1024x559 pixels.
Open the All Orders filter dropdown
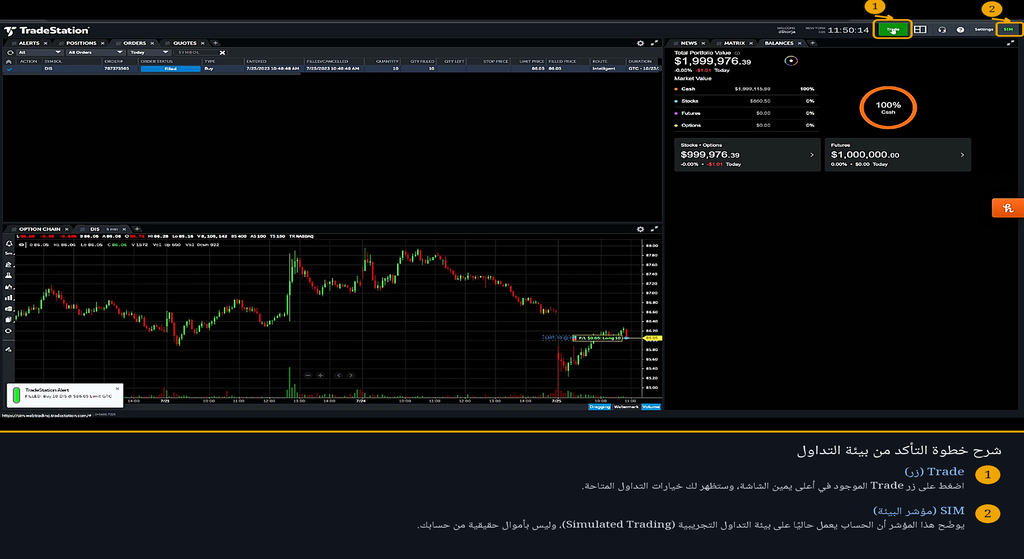95,52
